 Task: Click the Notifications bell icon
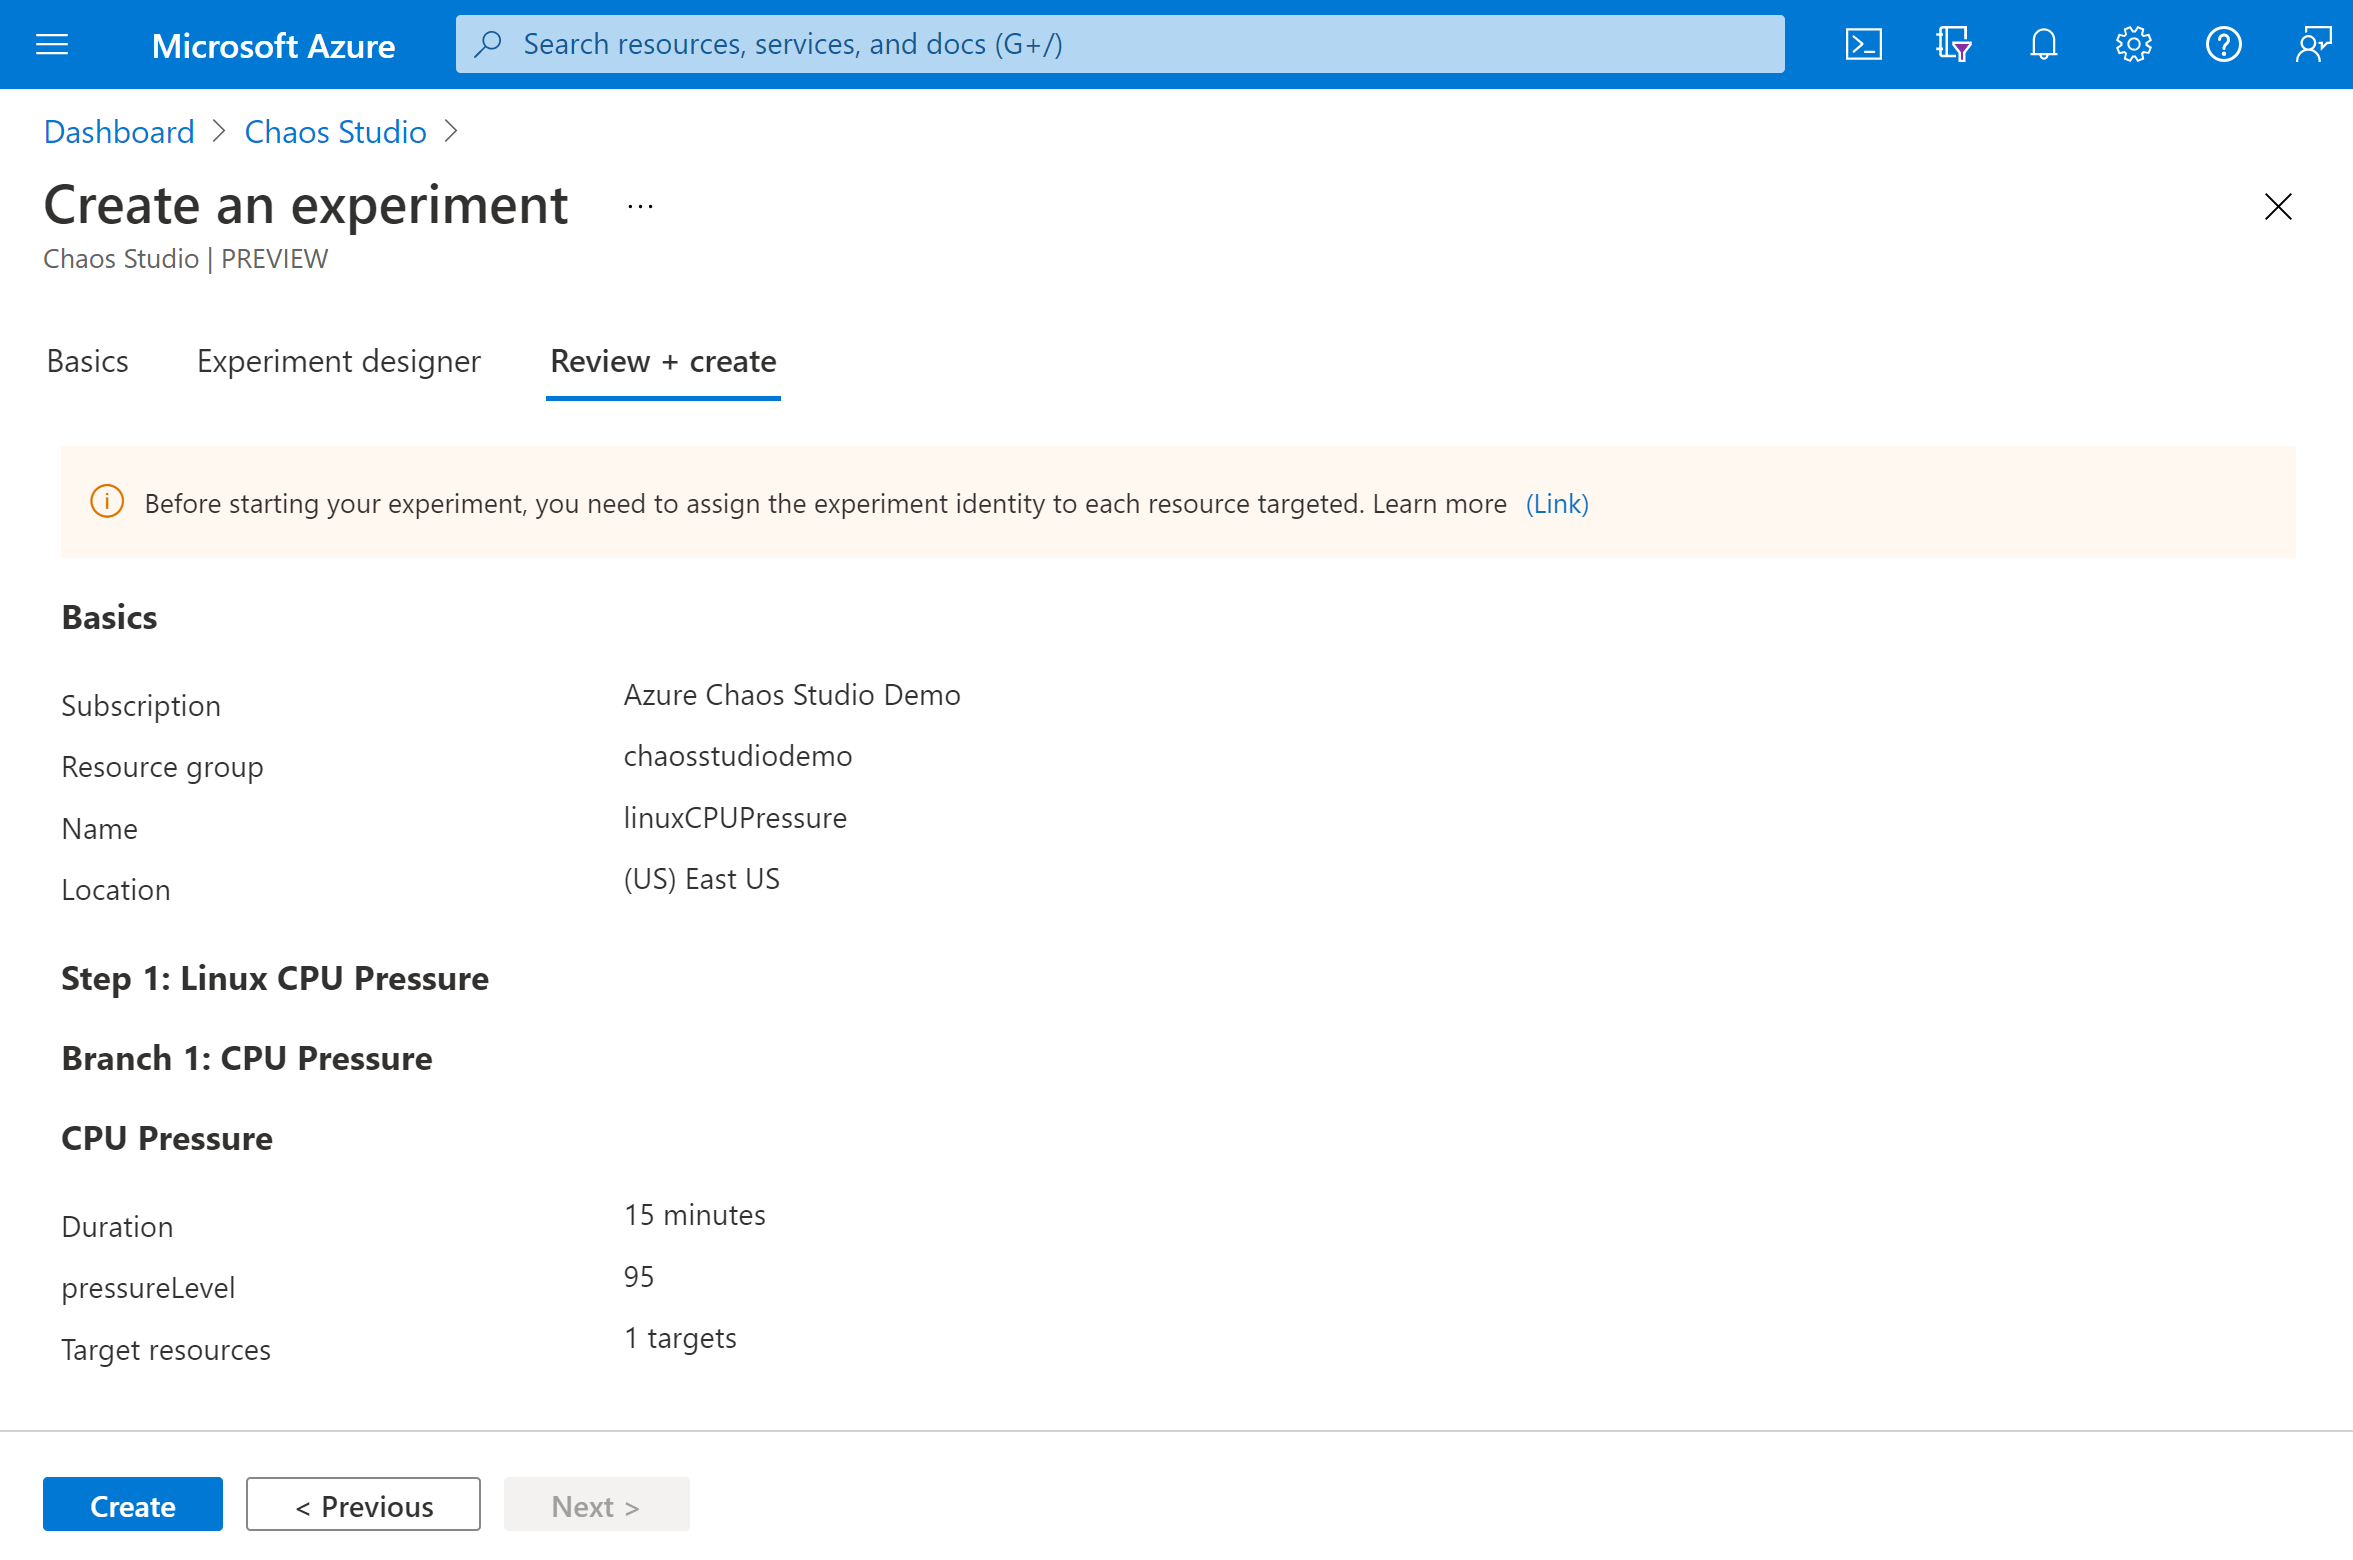(x=2043, y=42)
